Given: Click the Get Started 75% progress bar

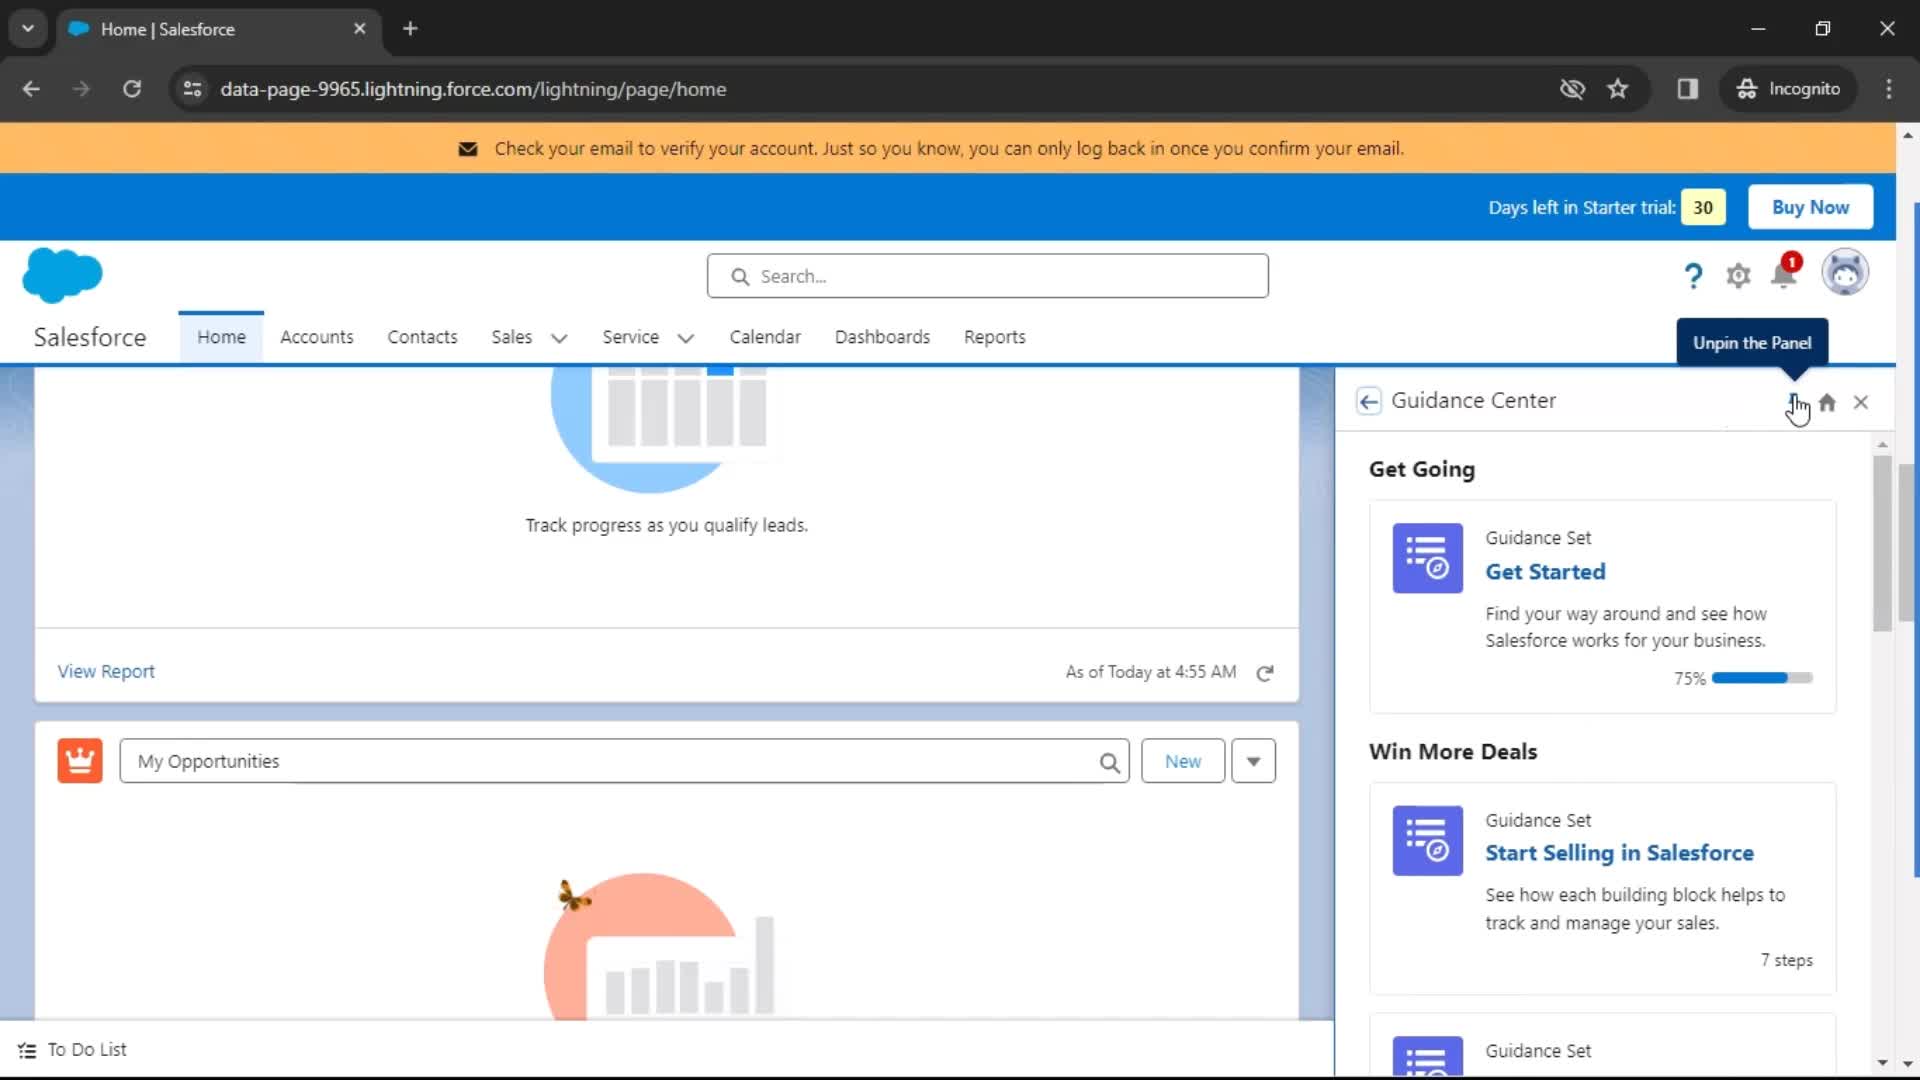Looking at the screenshot, I should tap(1761, 678).
